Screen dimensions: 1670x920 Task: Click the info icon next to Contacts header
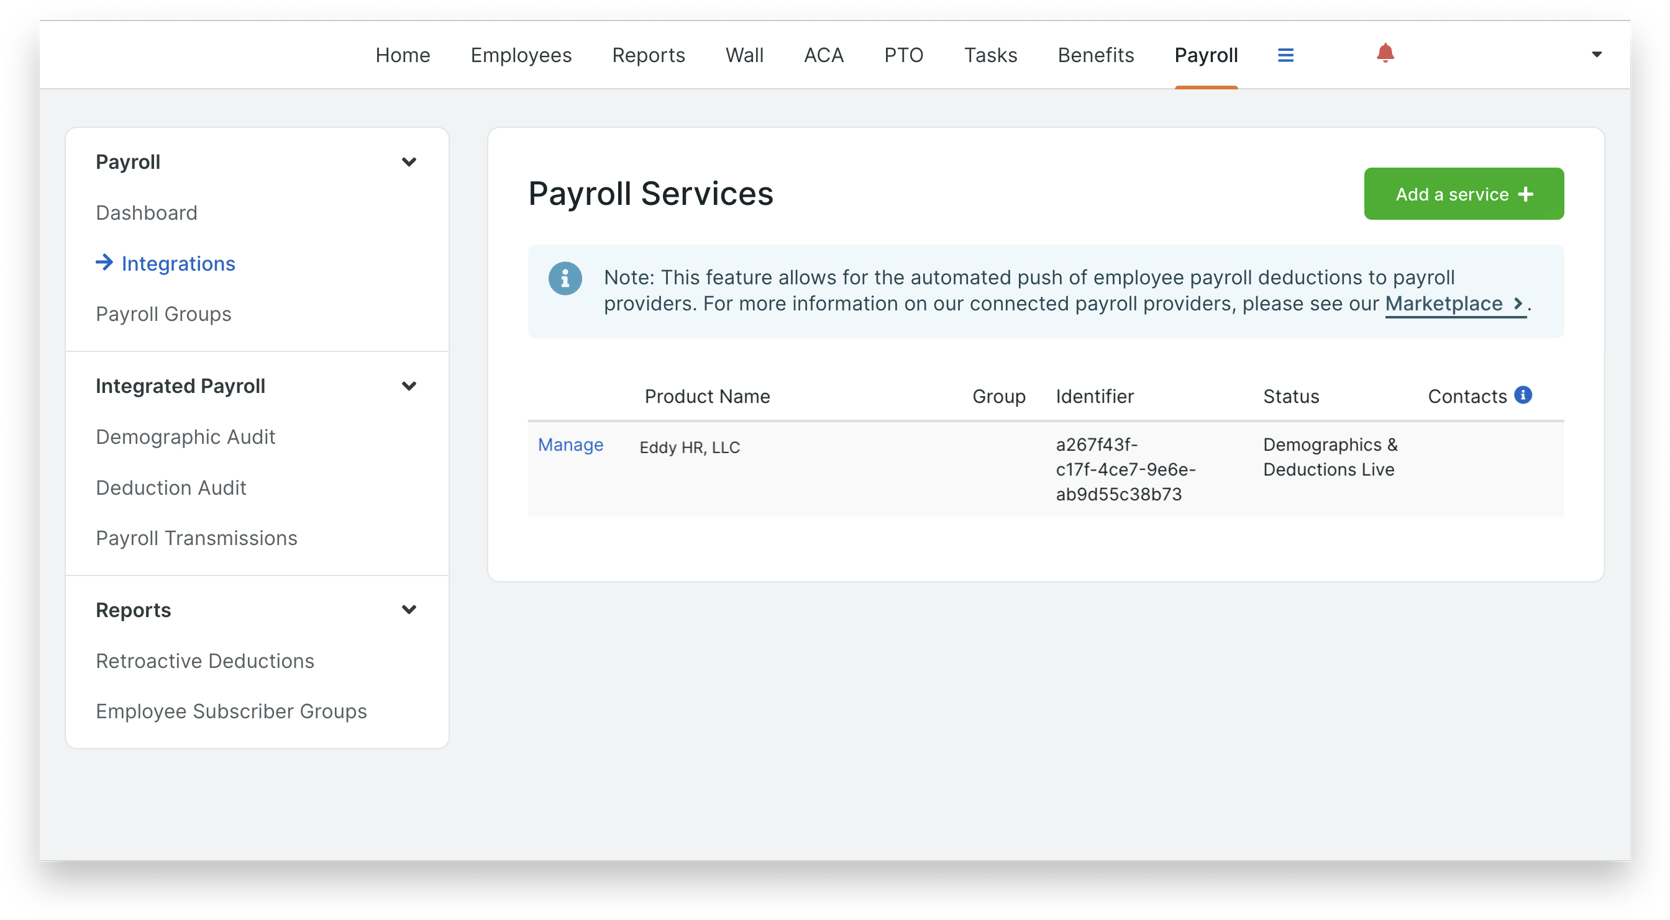[1523, 395]
